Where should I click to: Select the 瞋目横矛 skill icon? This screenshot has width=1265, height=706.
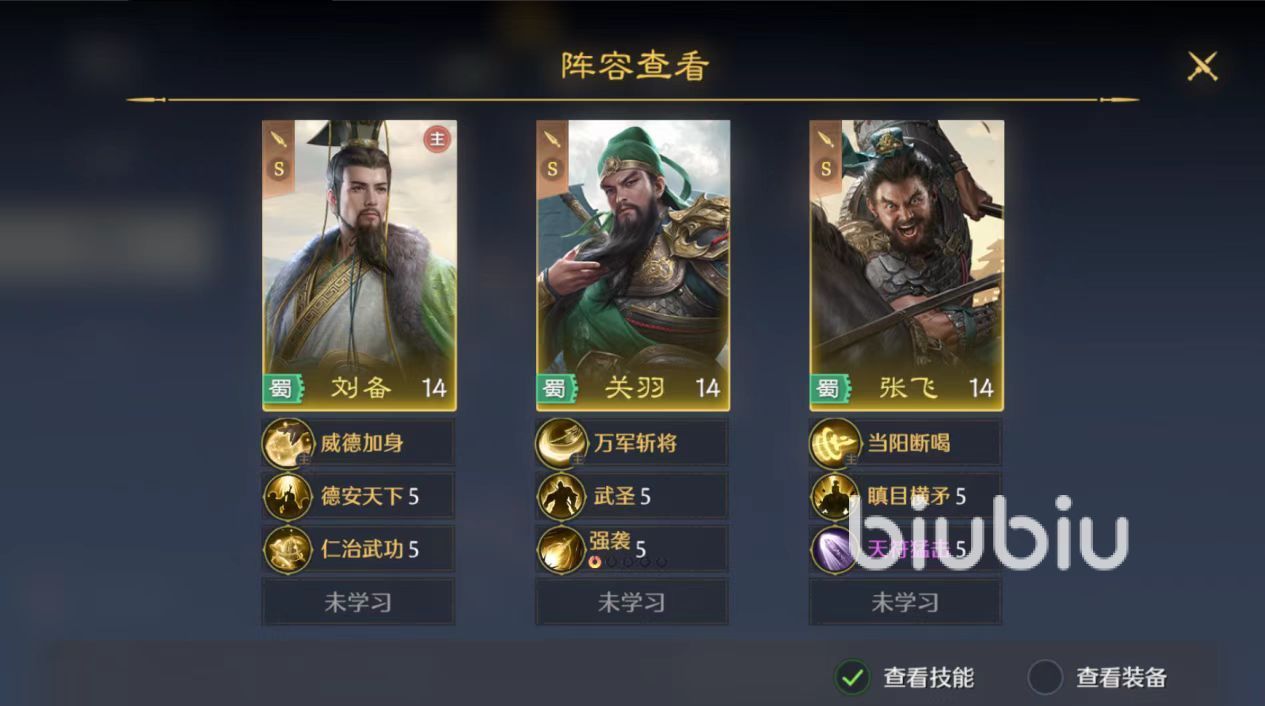836,496
